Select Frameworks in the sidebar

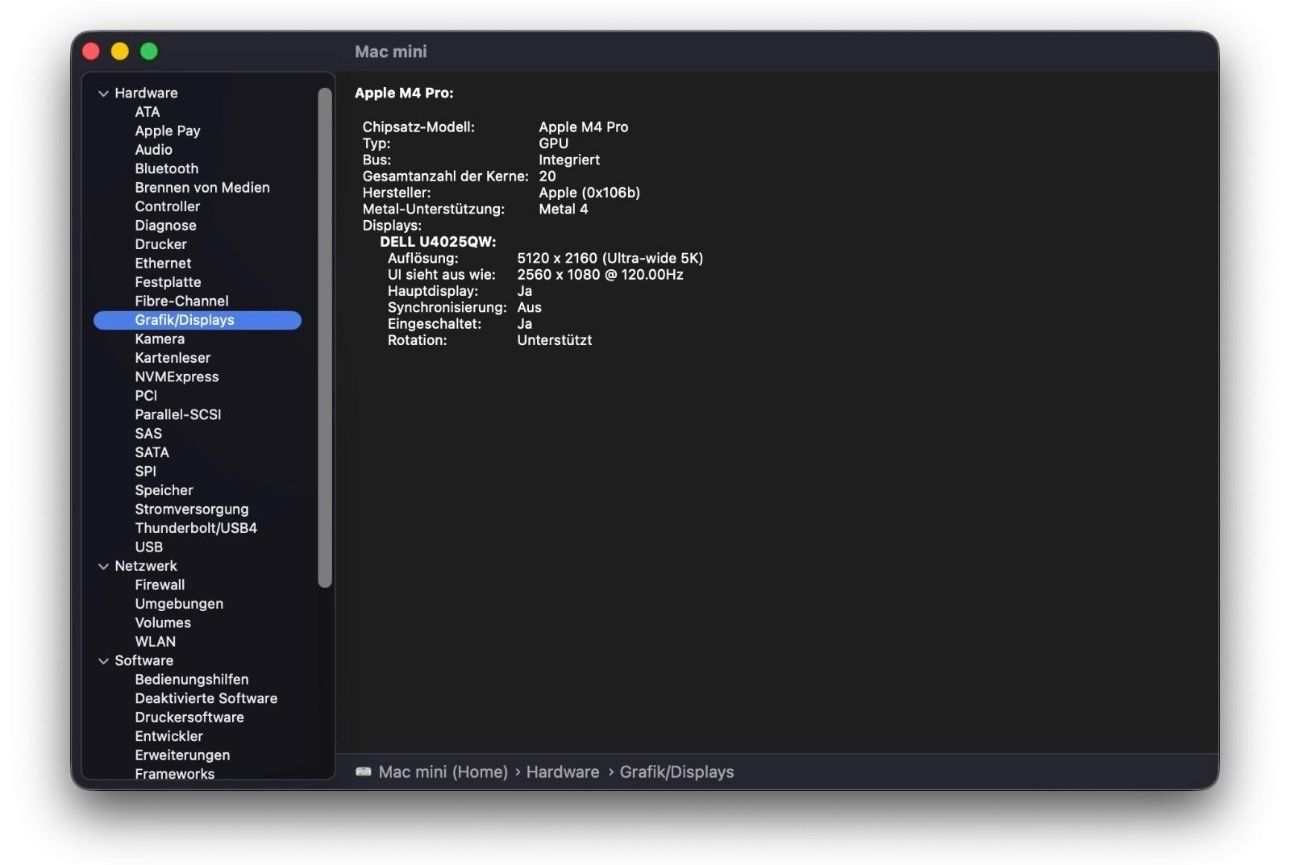(175, 774)
